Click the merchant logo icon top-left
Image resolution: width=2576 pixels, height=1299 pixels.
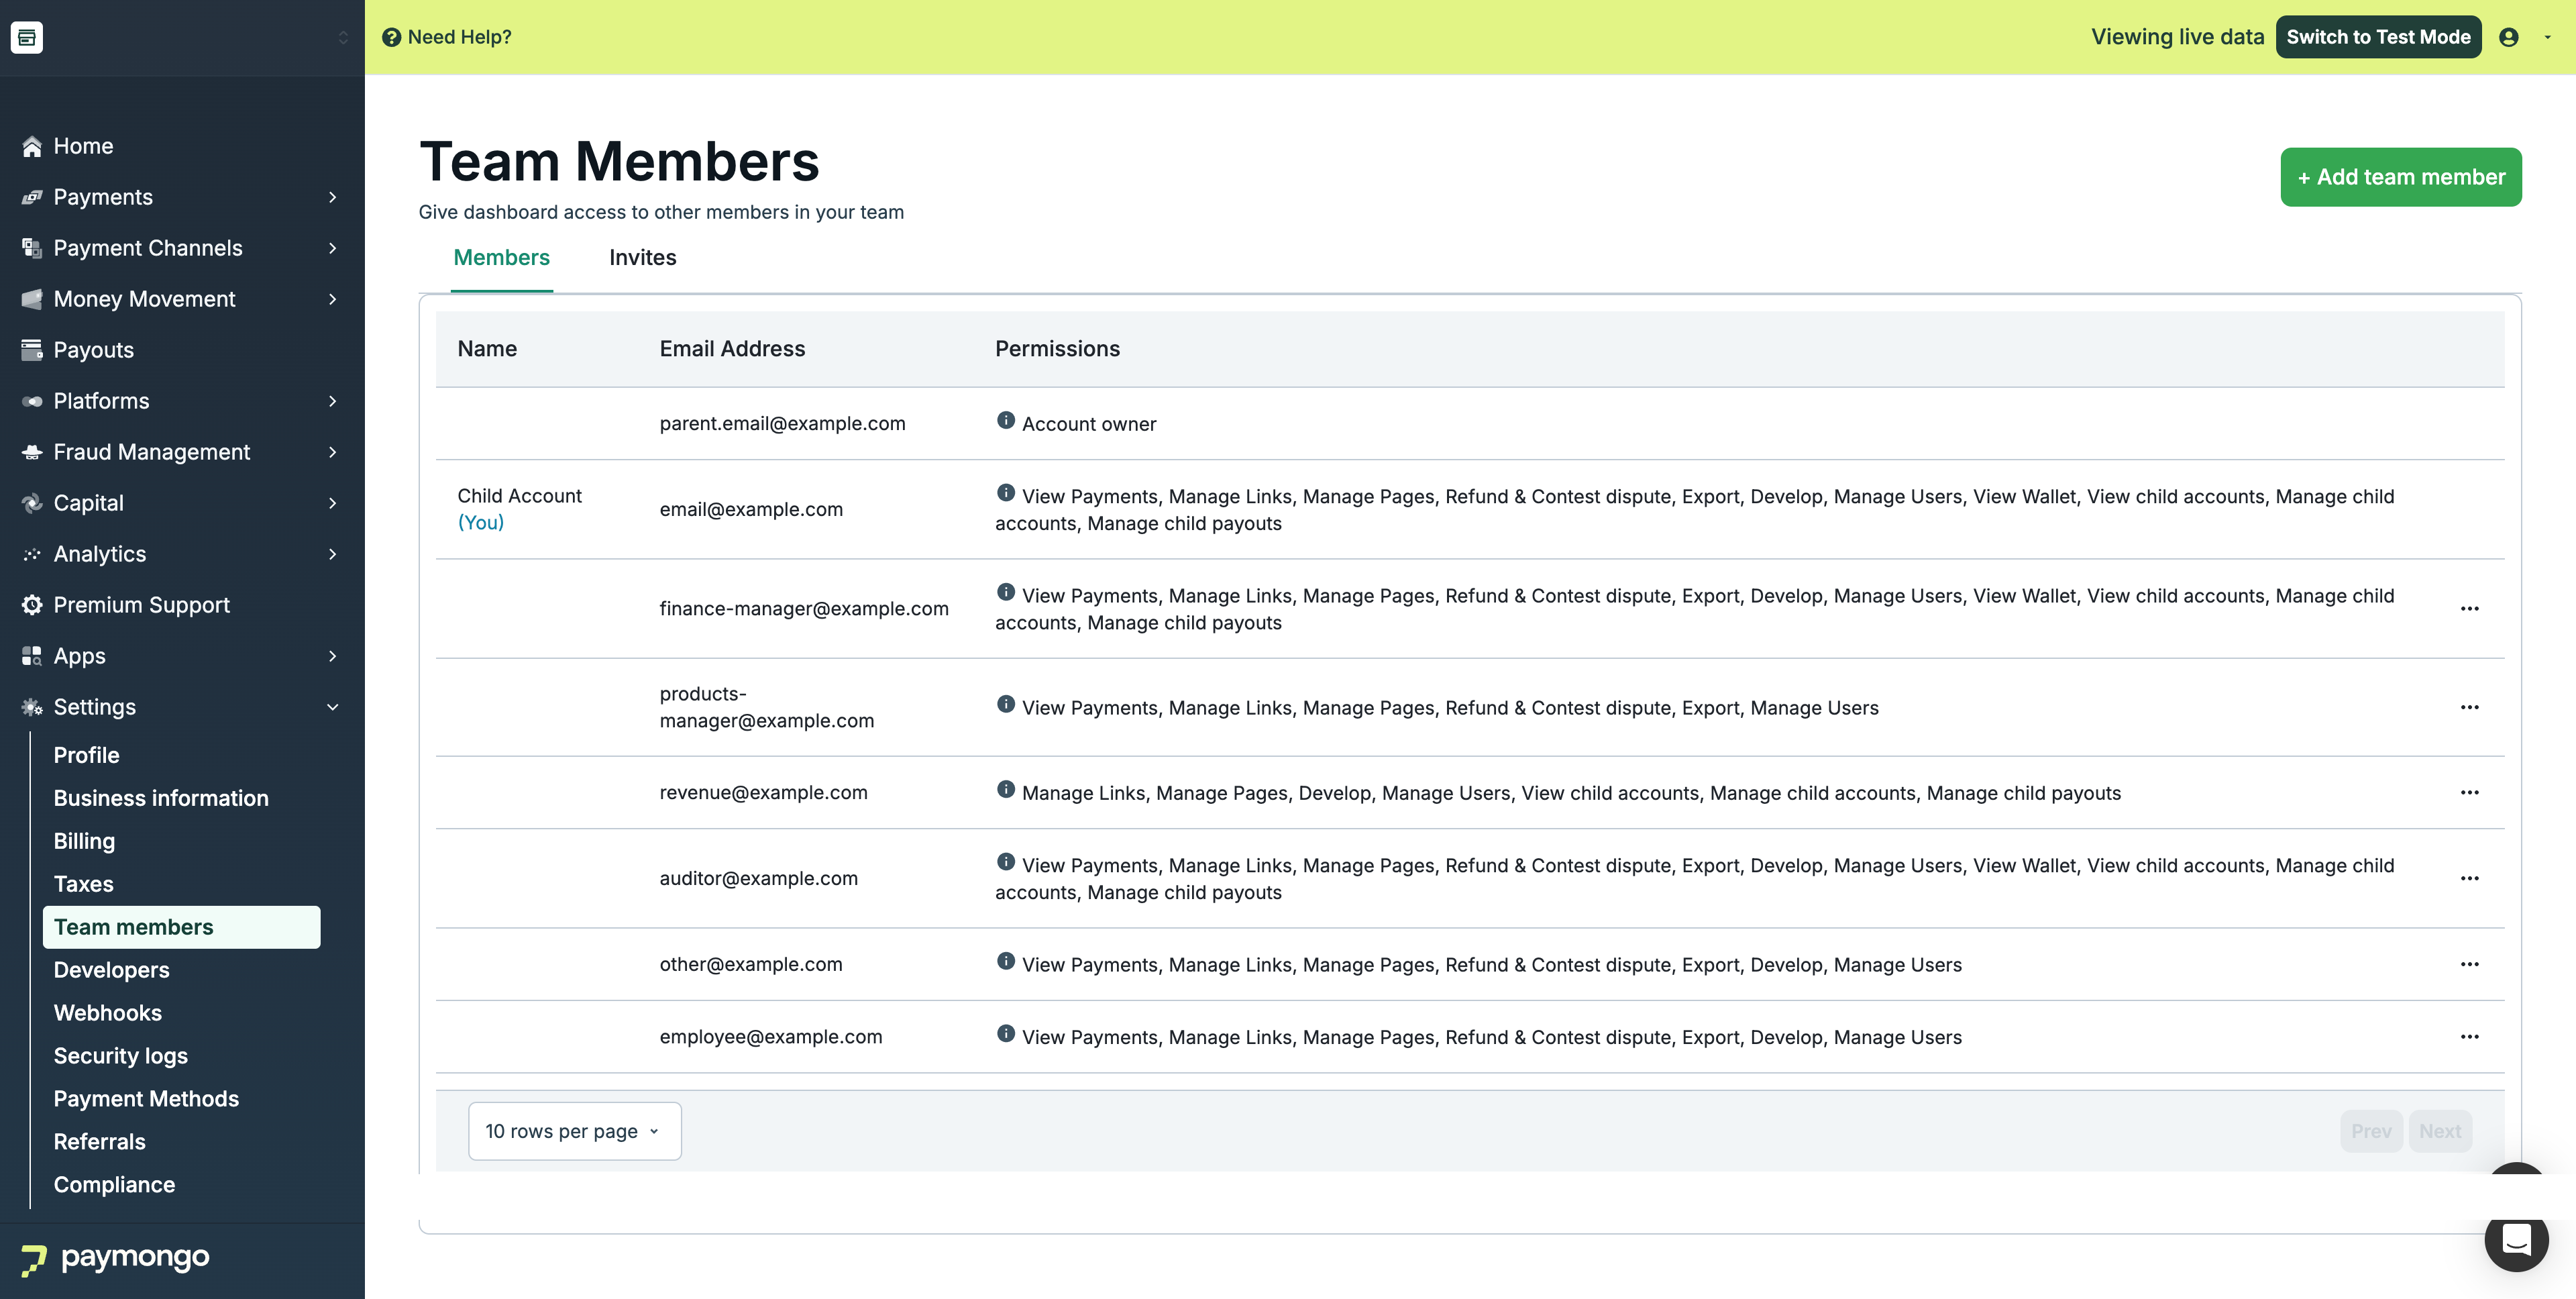[x=27, y=37]
